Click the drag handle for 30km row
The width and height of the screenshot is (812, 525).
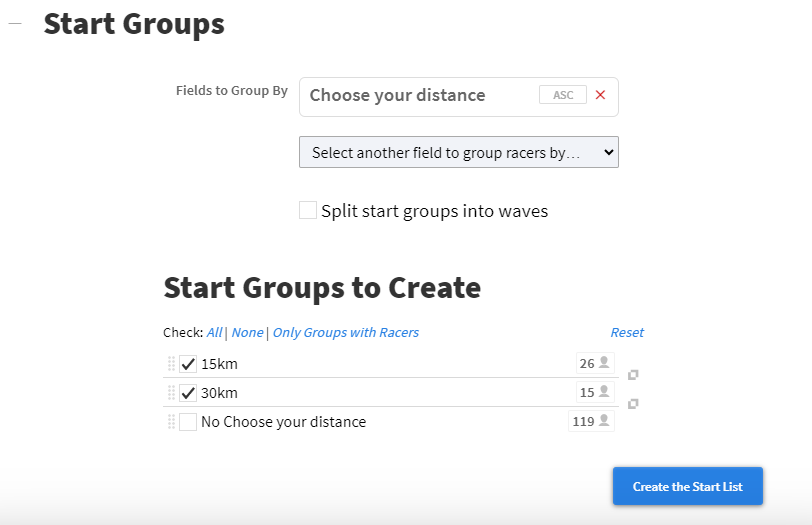171,393
